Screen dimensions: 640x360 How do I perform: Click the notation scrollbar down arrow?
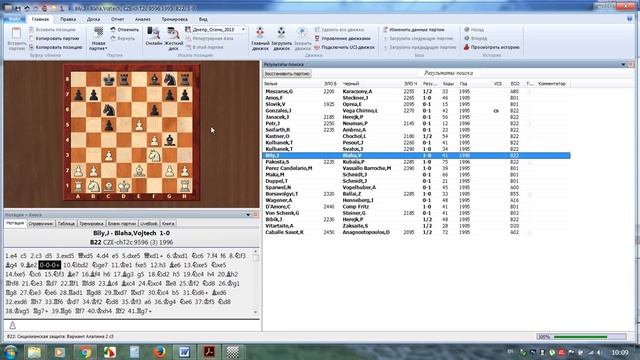pyautogui.click(x=256, y=312)
